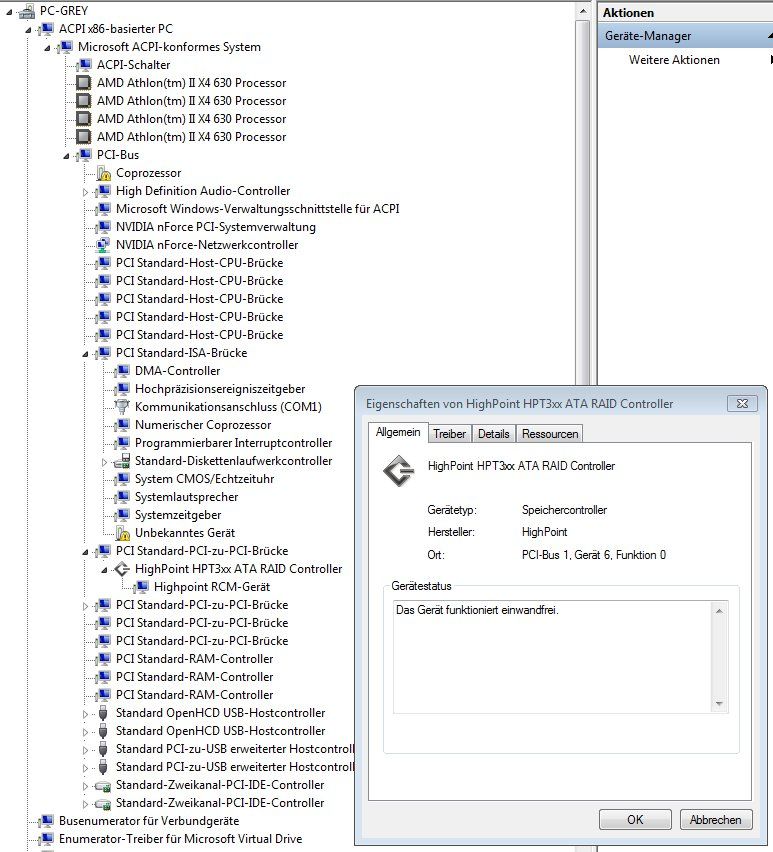Click the PC-GREY root computer icon
Screen dimensions: 773x852
point(26,11)
